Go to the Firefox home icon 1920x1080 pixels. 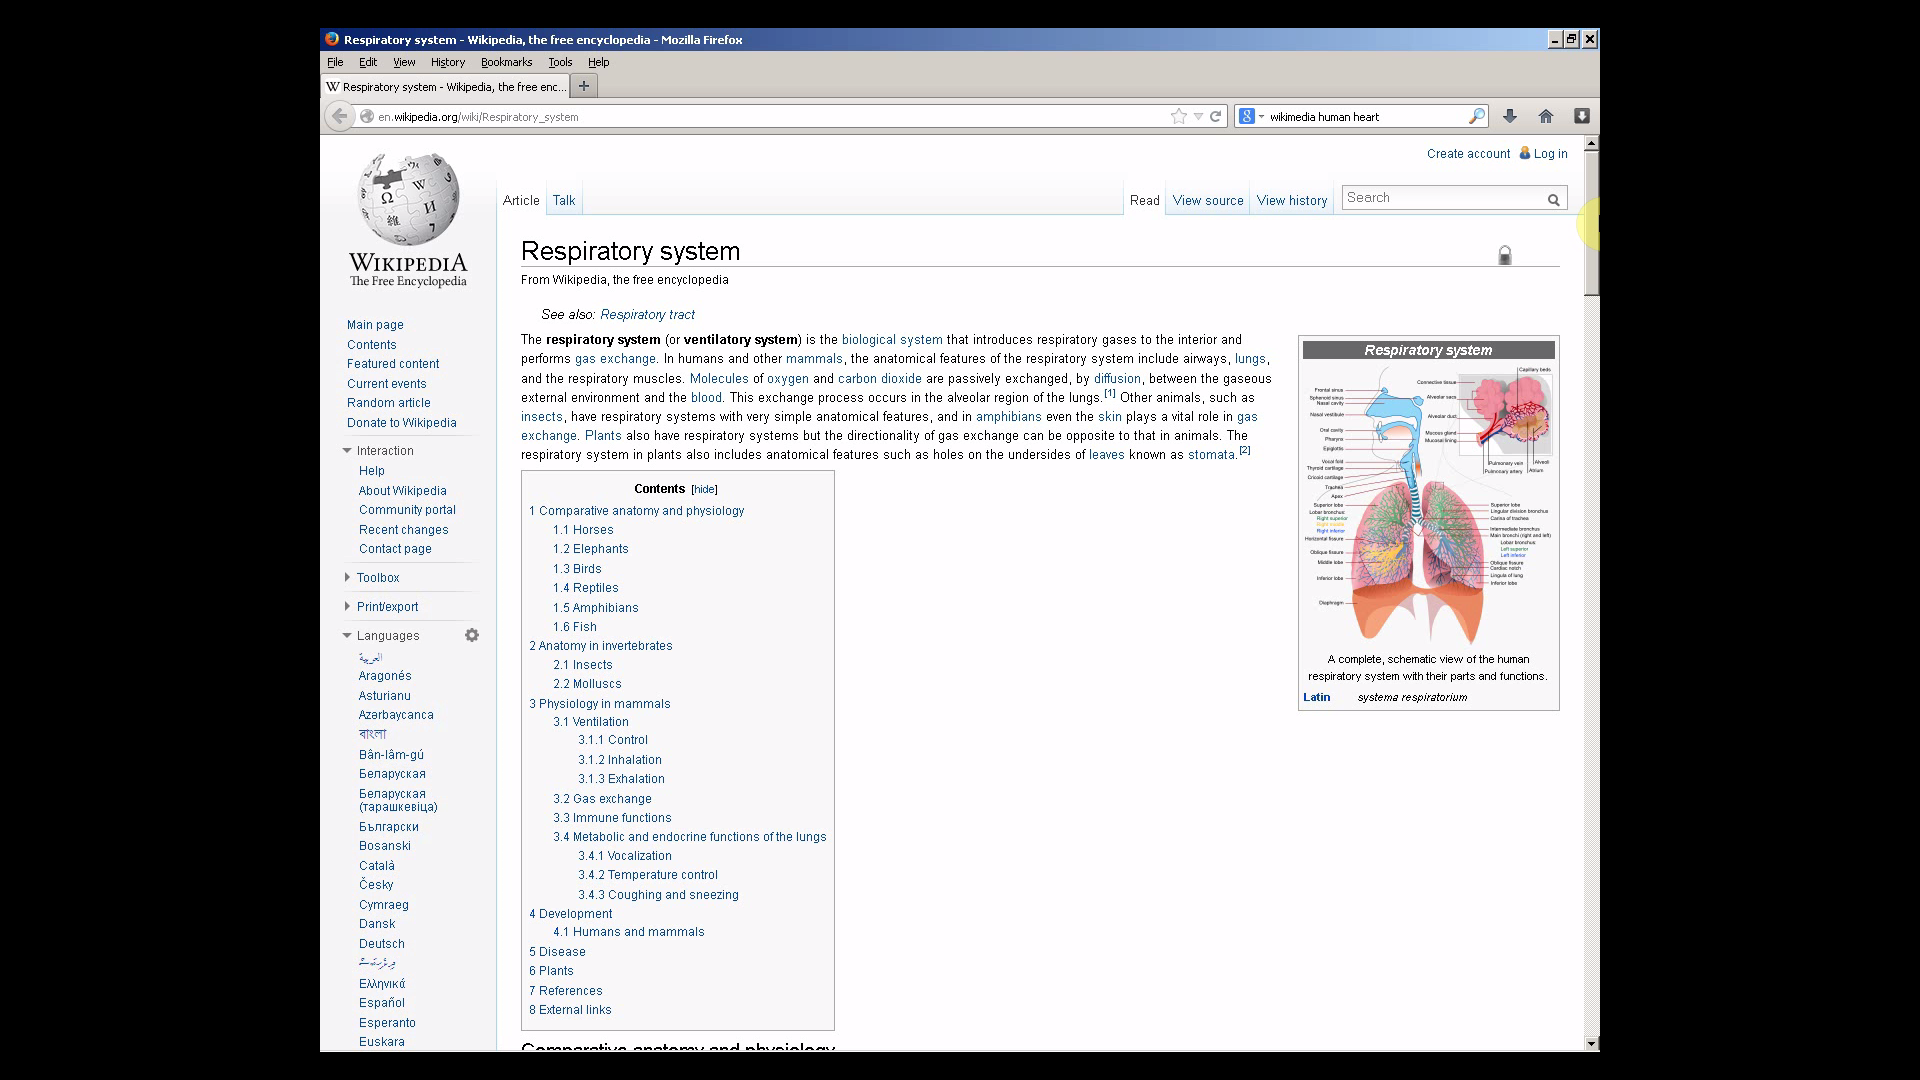click(x=1546, y=116)
